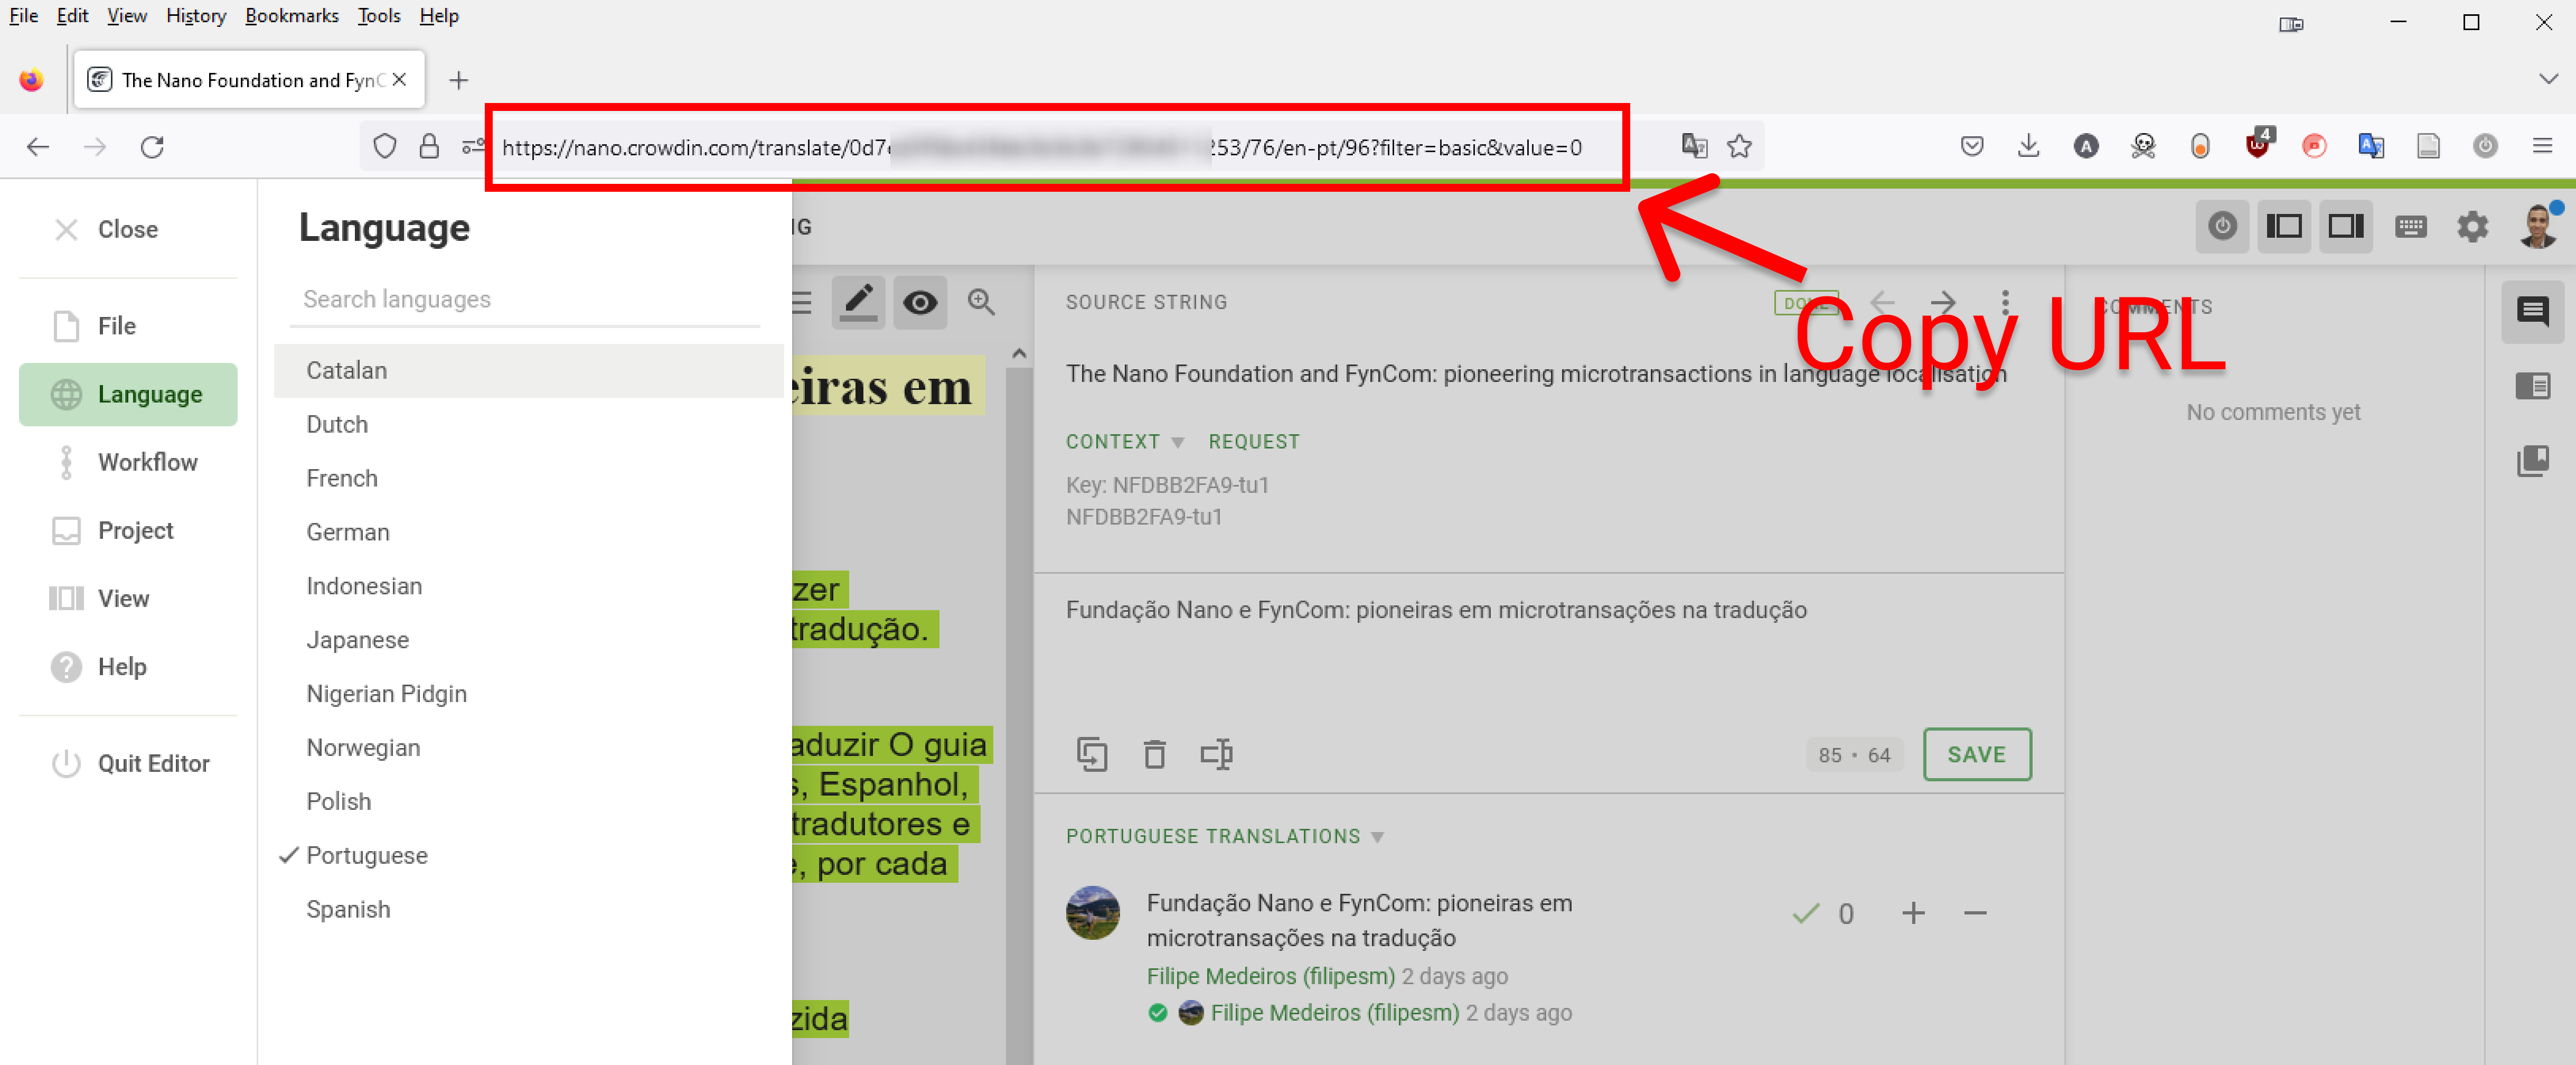Click the padlock site info icon

coord(429,147)
